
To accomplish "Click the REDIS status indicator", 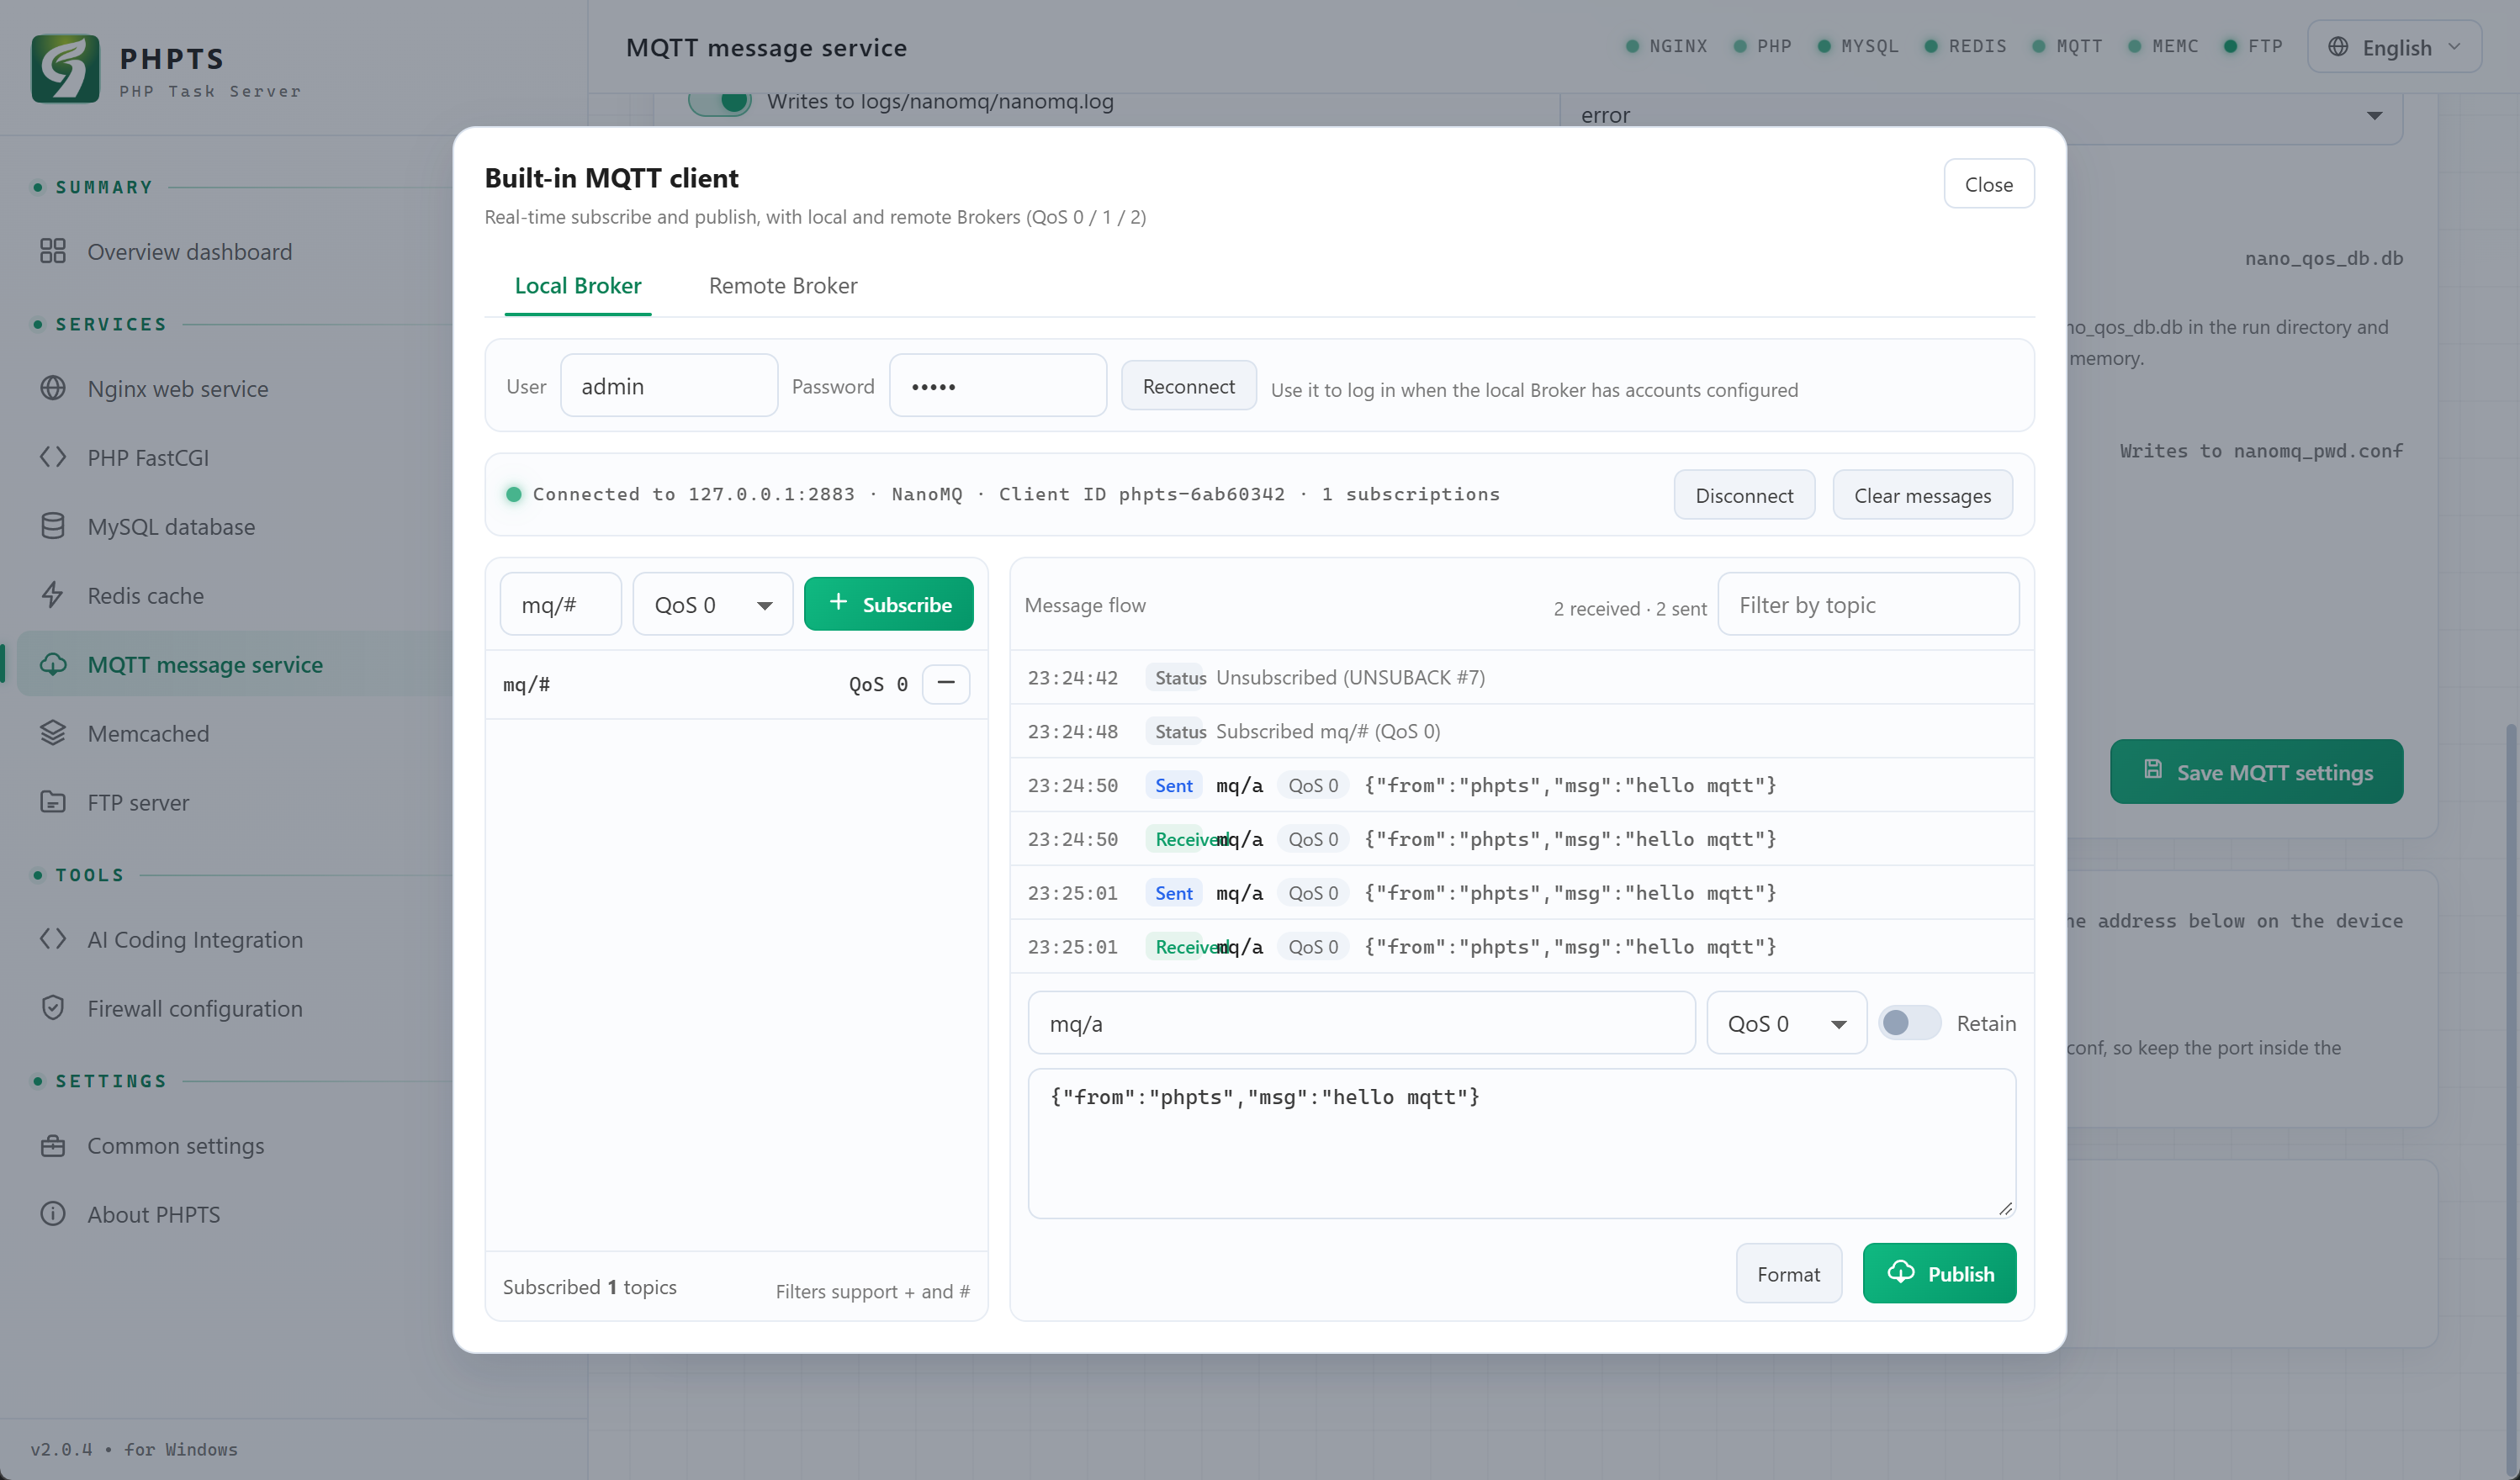I will pos(1966,46).
